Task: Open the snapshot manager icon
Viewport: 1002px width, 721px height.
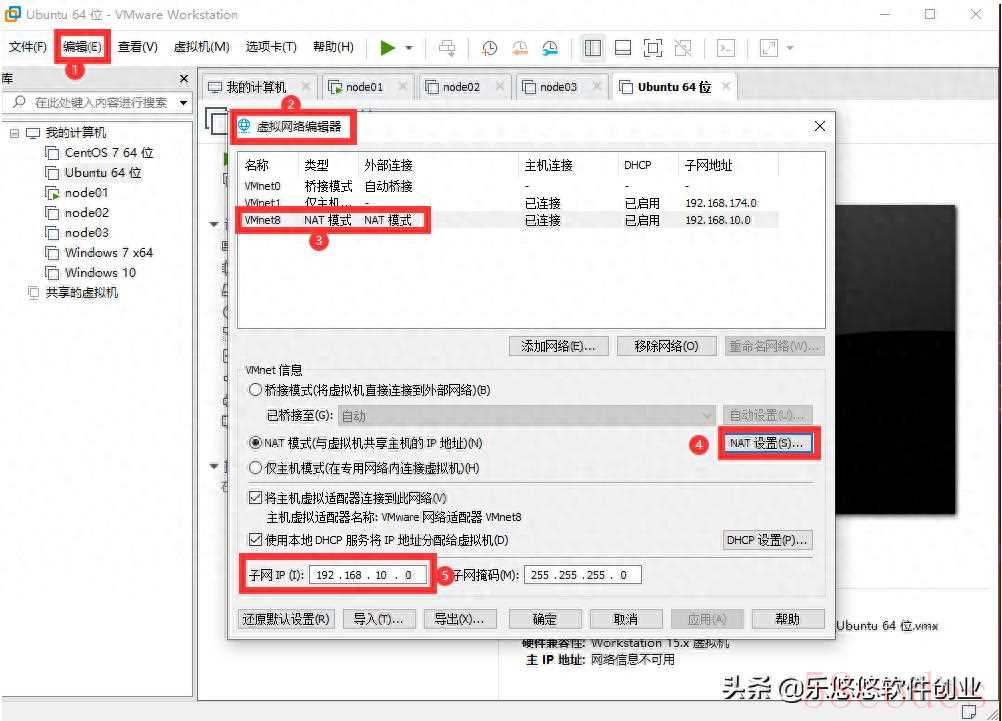Action: [x=551, y=48]
